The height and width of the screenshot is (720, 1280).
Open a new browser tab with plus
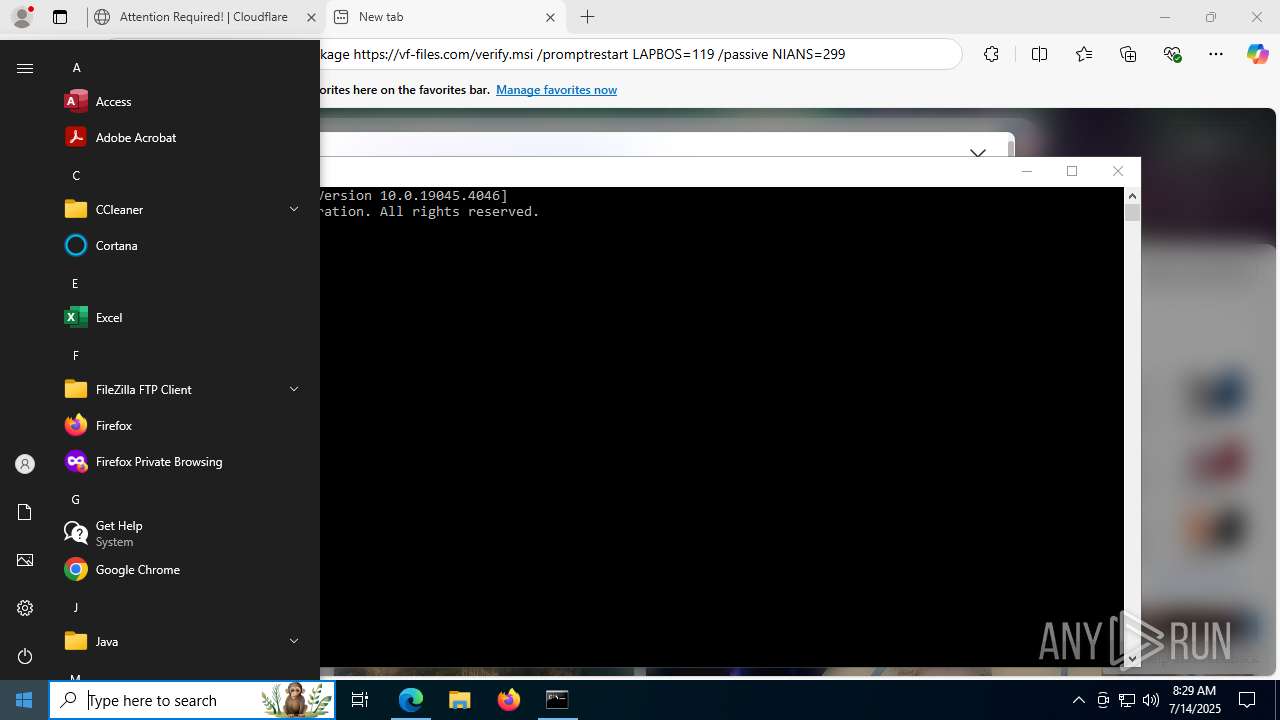[x=588, y=17]
